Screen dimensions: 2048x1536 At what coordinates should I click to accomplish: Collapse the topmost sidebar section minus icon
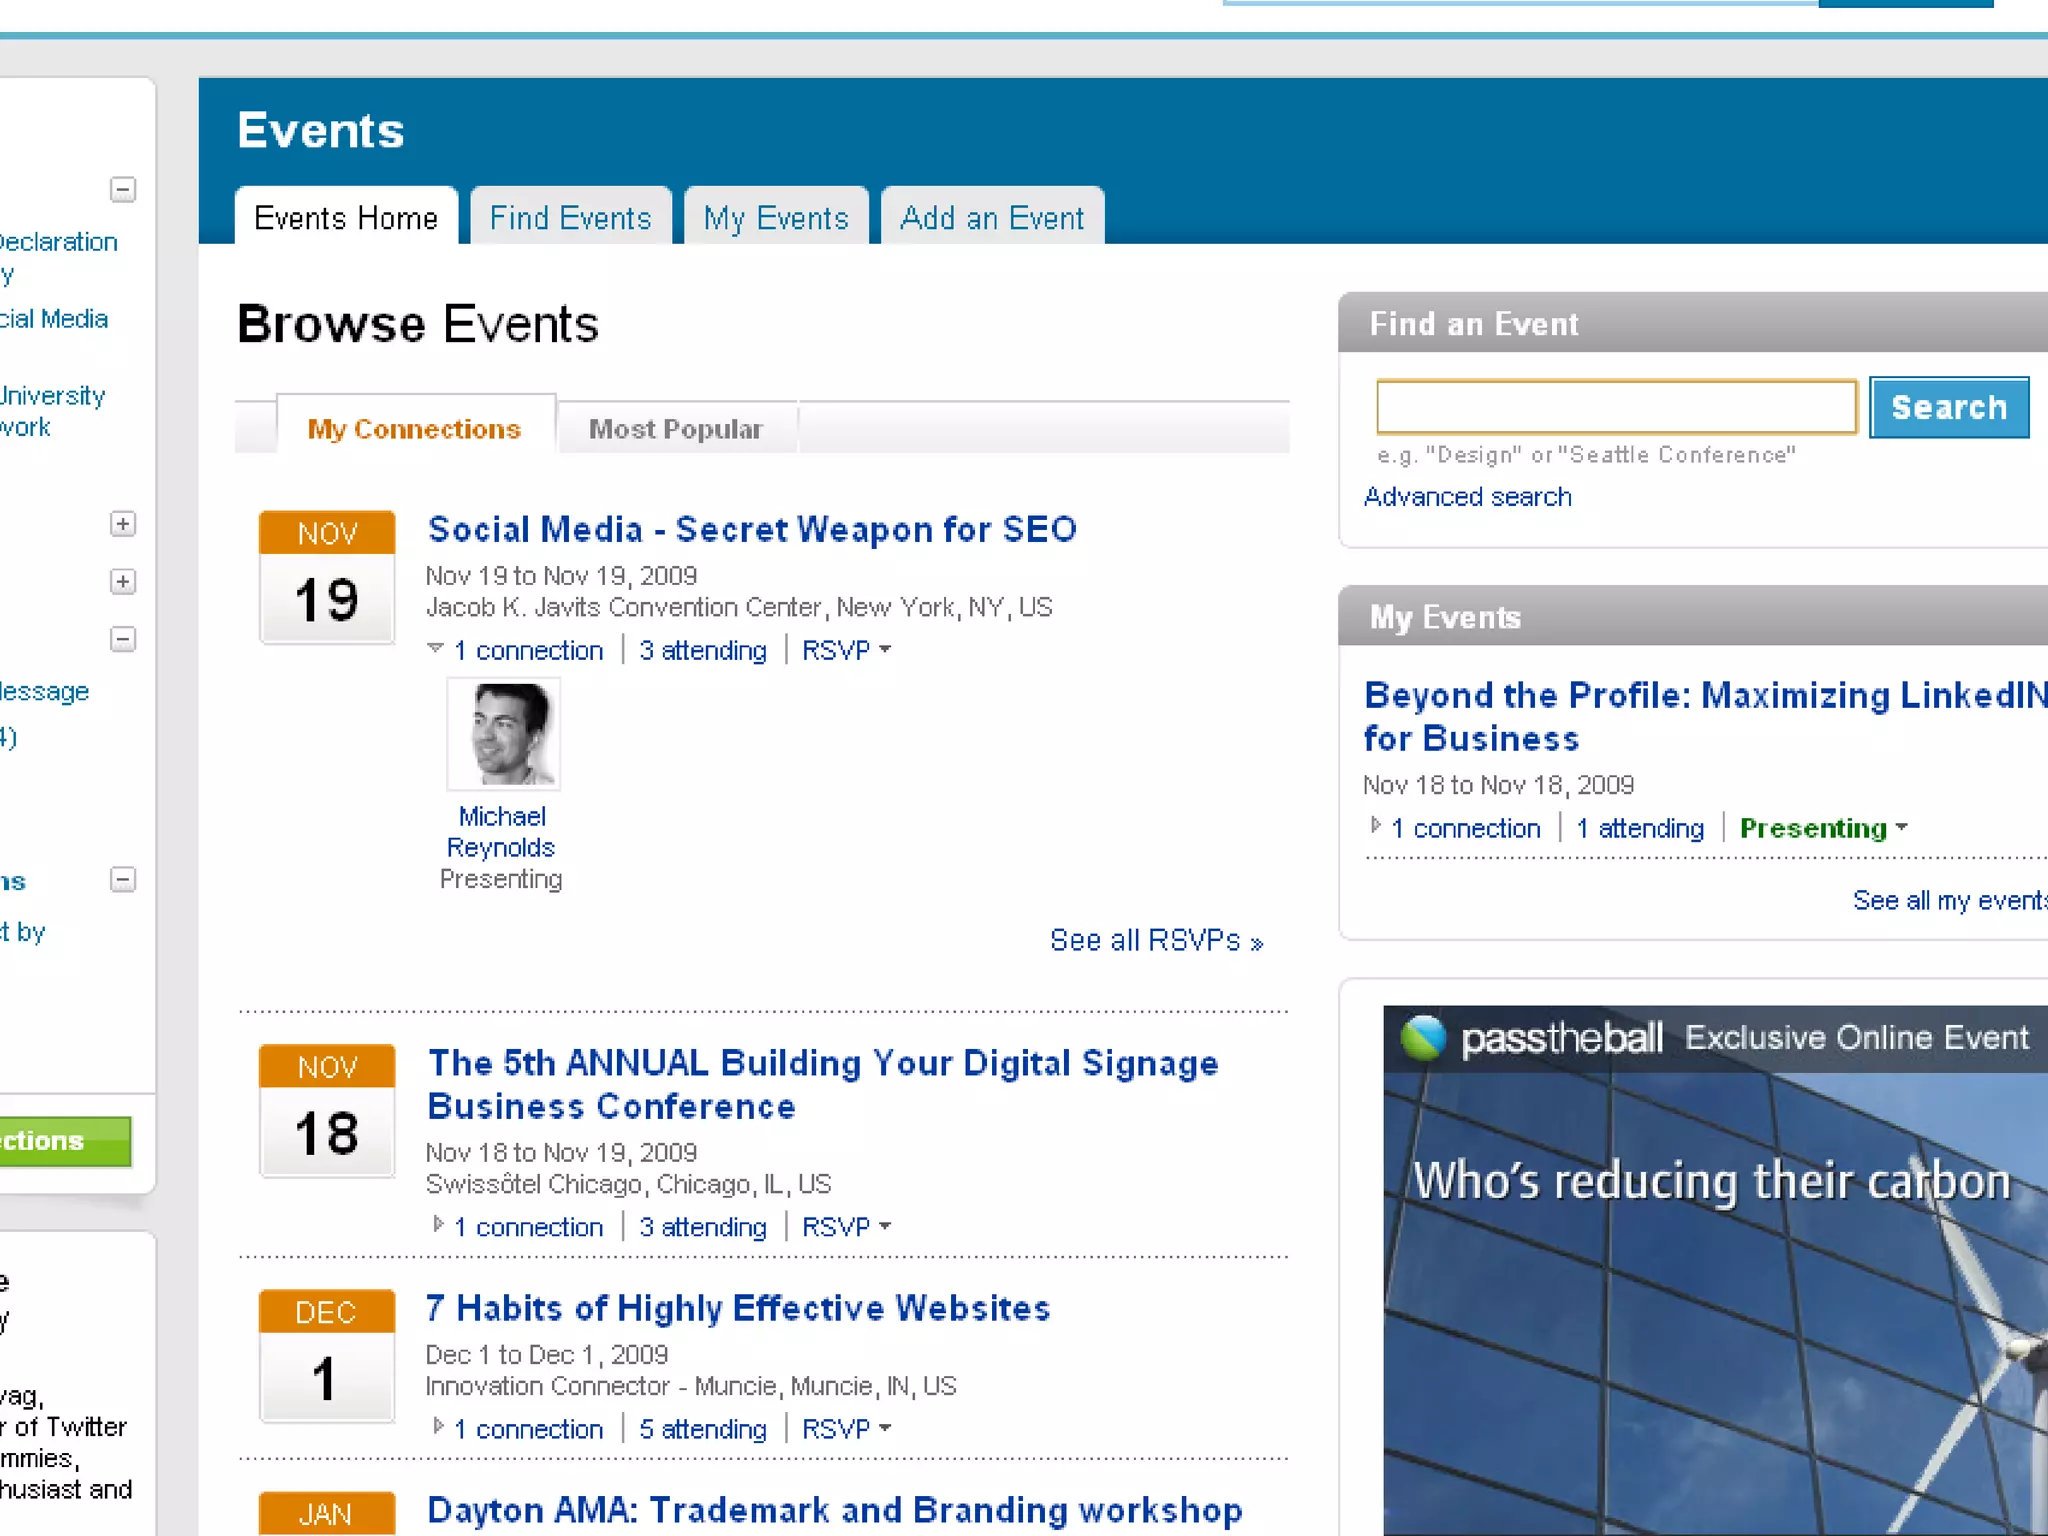click(x=123, y=189)
